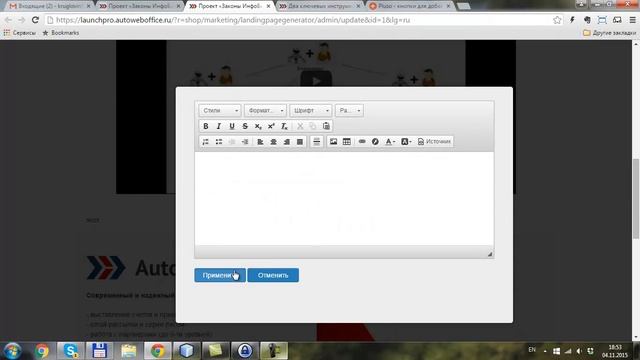Insert an image into the editor
The height and width of the screenshot is (360, 640).
pos(333,142)
